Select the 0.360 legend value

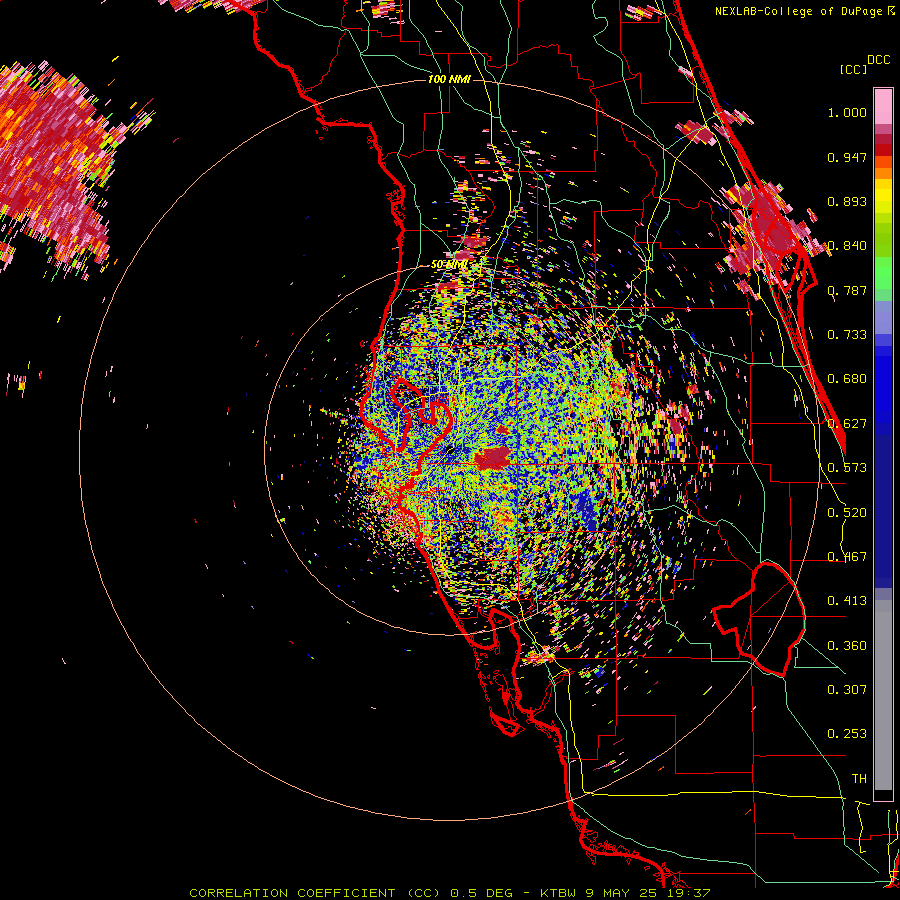(847, 646)
